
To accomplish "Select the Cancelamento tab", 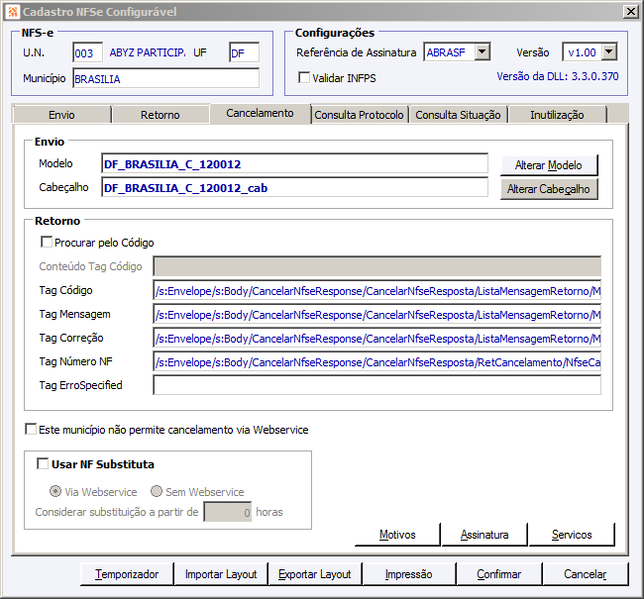I will 260,113.
